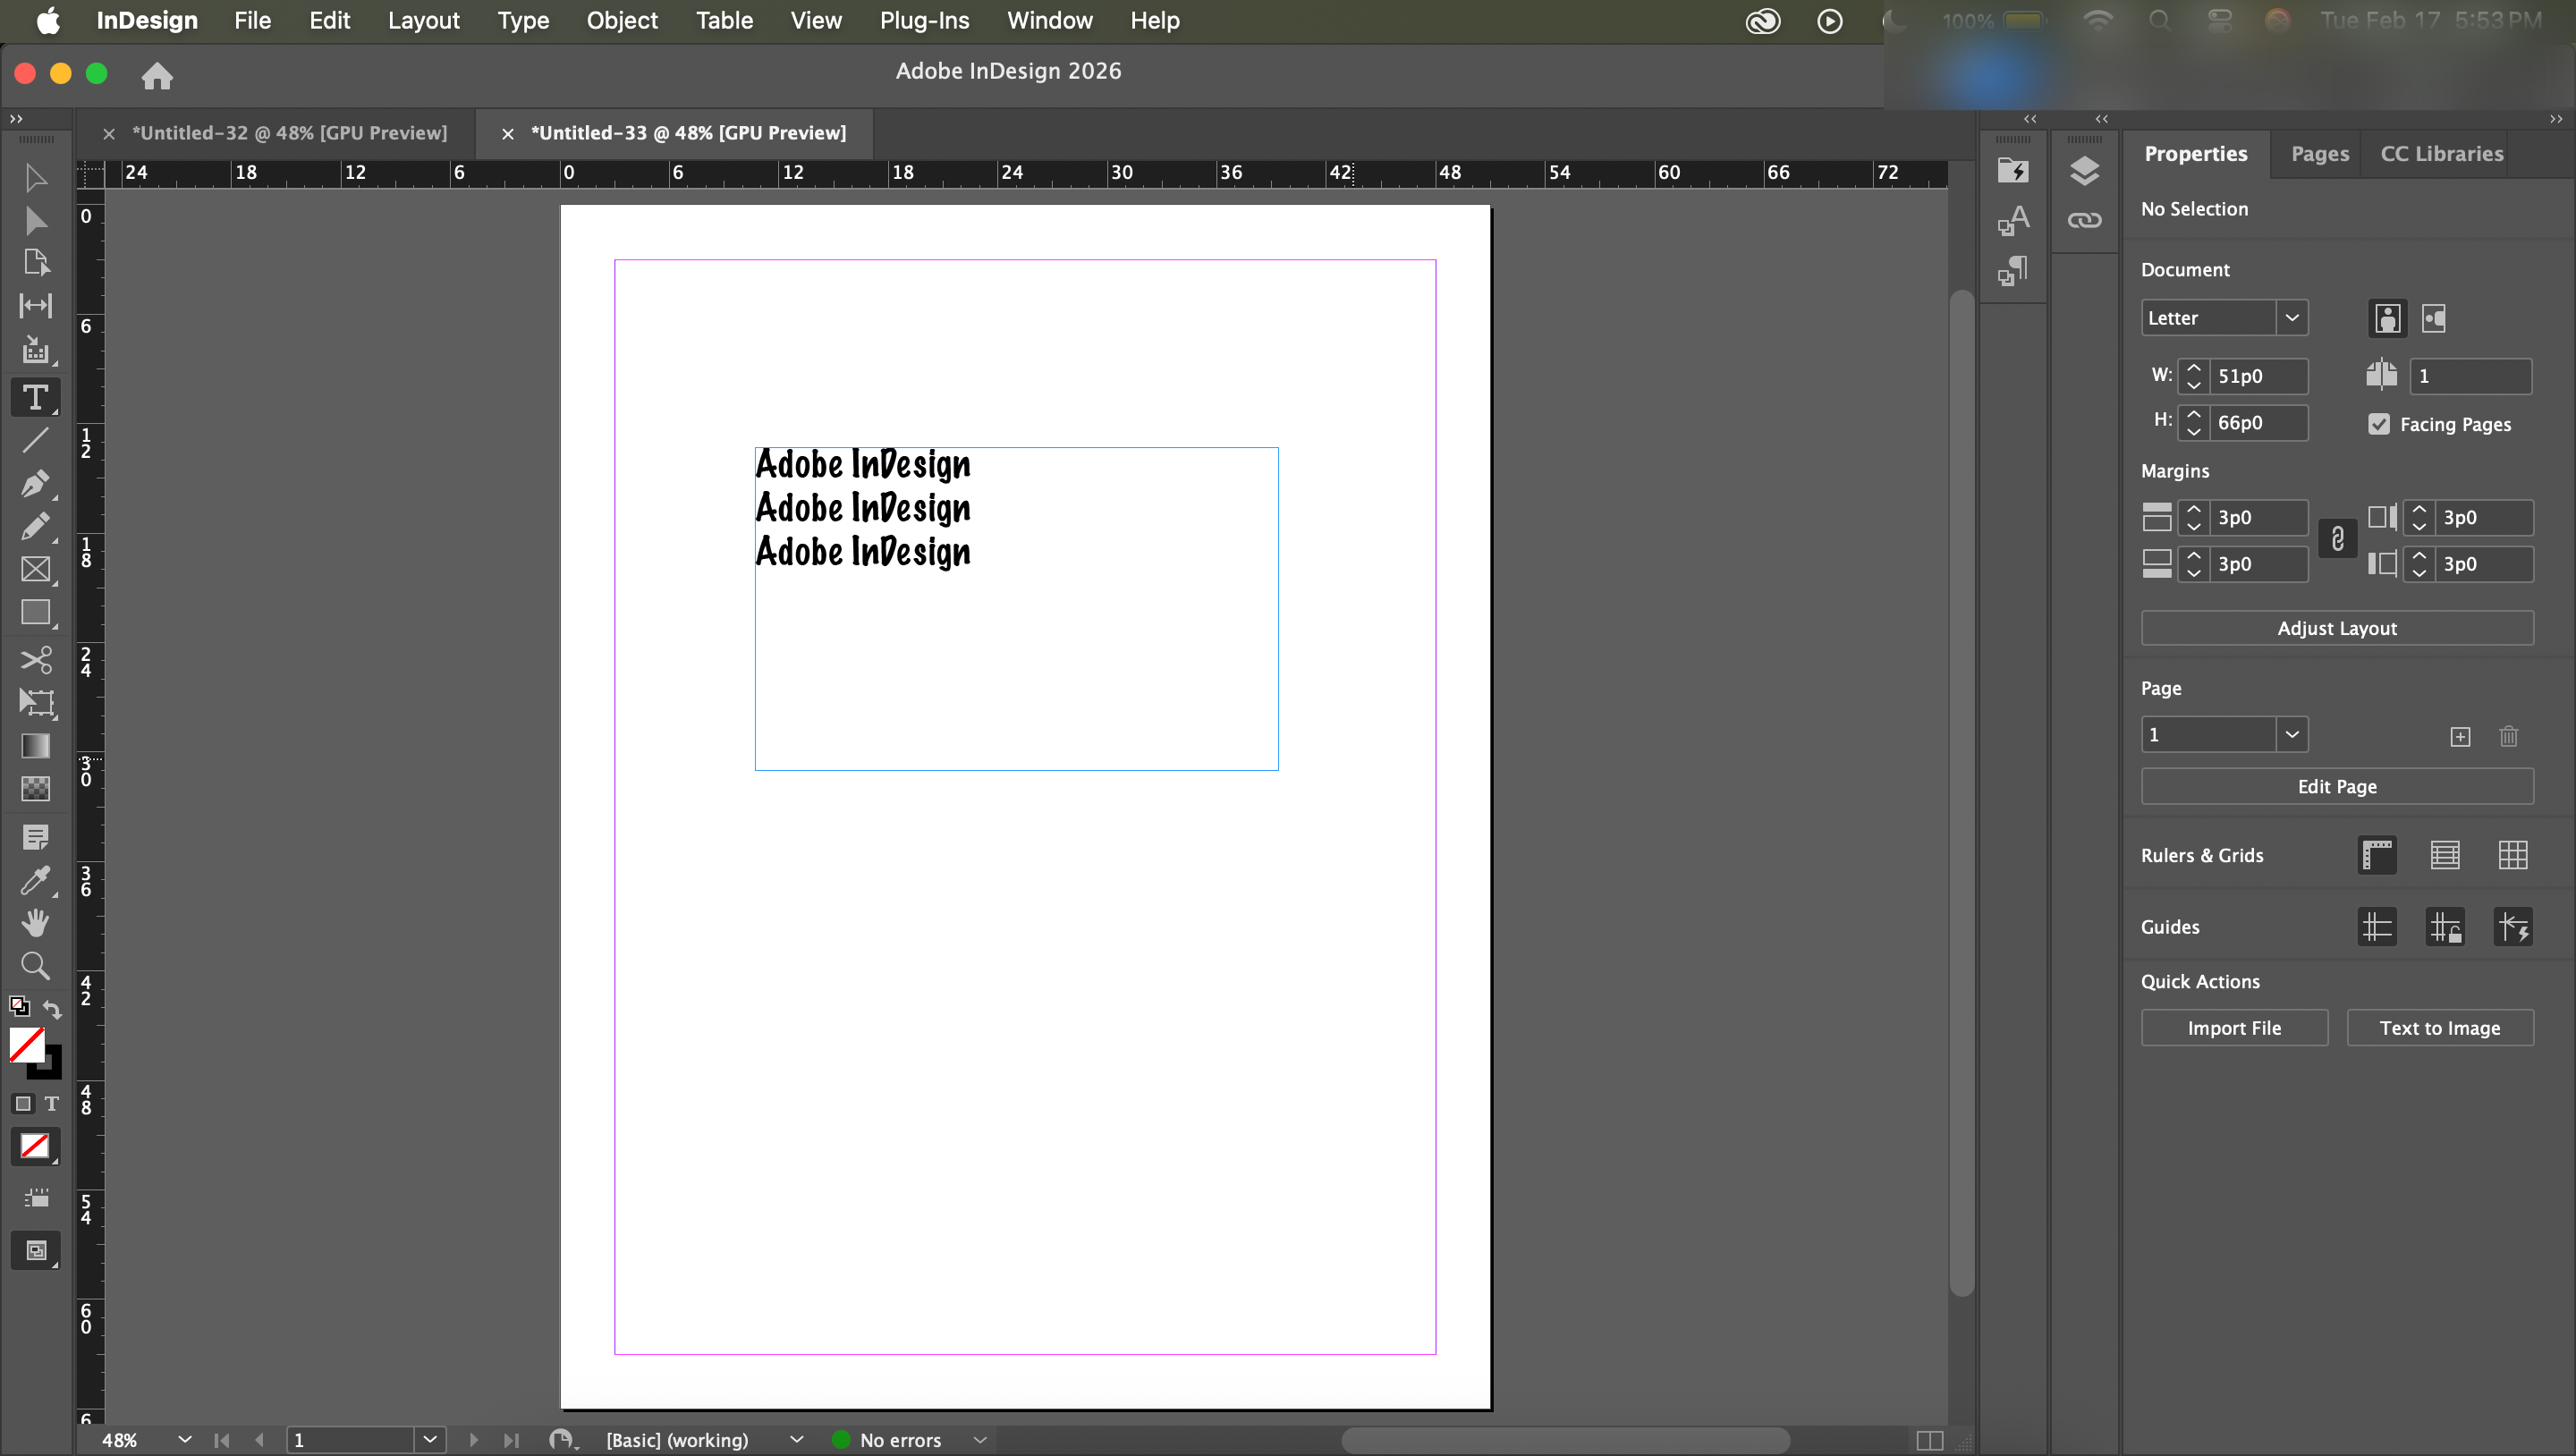Open the Layers panel icon
This screenshot has height=1456, width=2576.
pos(2084,171)
